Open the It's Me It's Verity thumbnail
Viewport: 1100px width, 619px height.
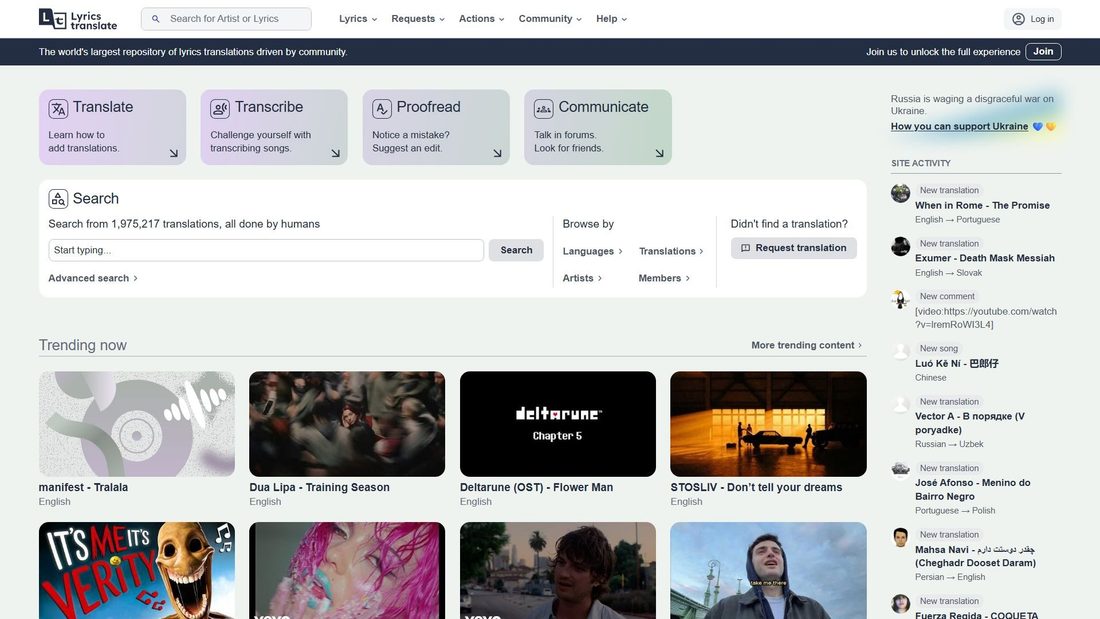click(x=137, y=570)
